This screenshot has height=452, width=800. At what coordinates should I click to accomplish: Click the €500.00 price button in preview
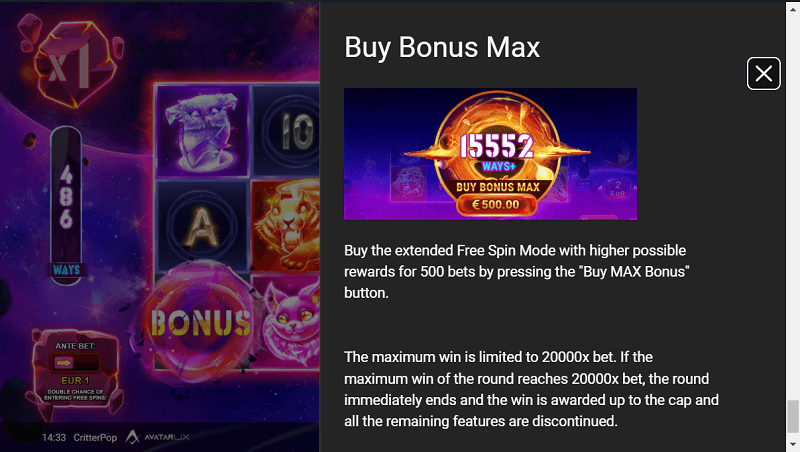coord(496,205)
